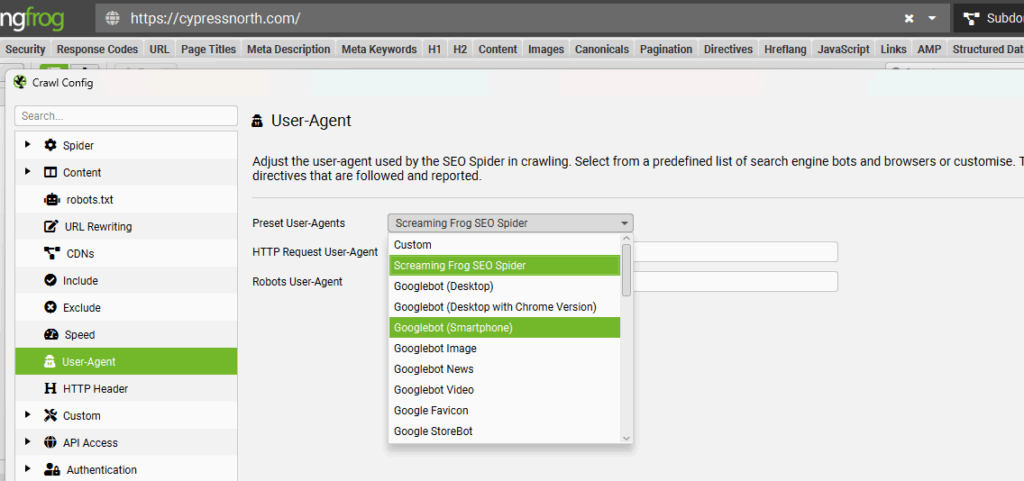
Task: Expand the API Access tree section
Action: (x=27, y=442)
